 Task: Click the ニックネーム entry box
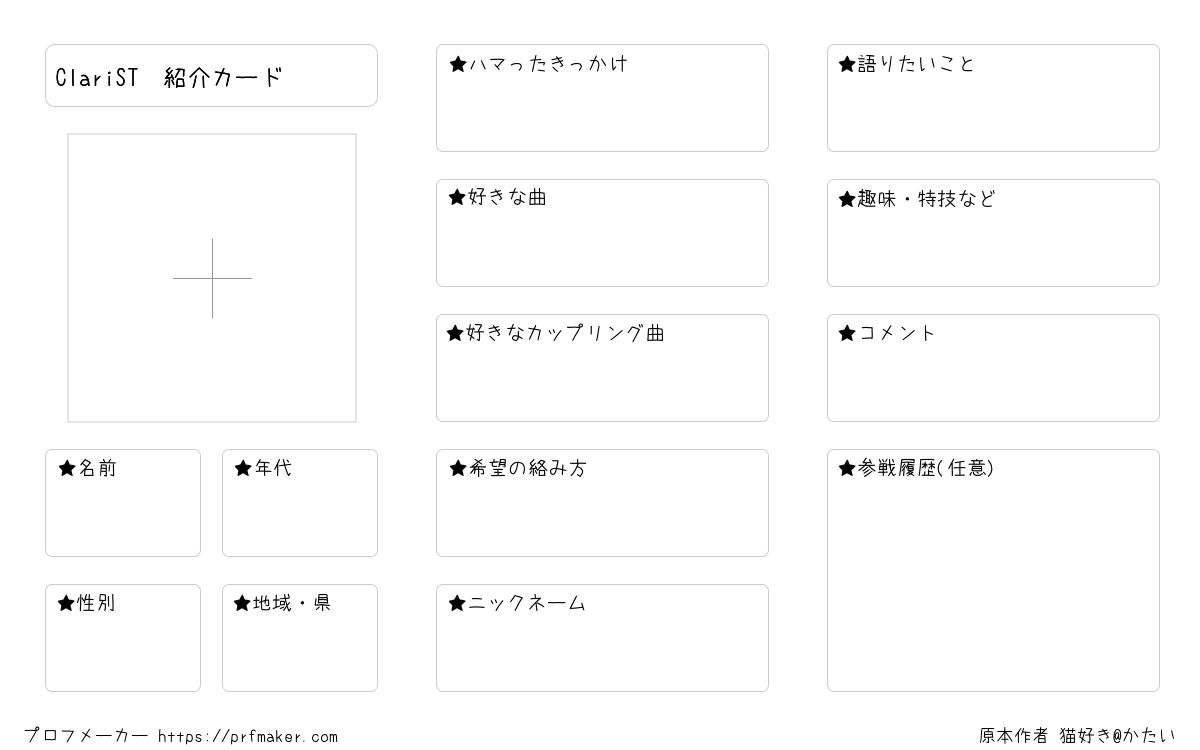602,638
